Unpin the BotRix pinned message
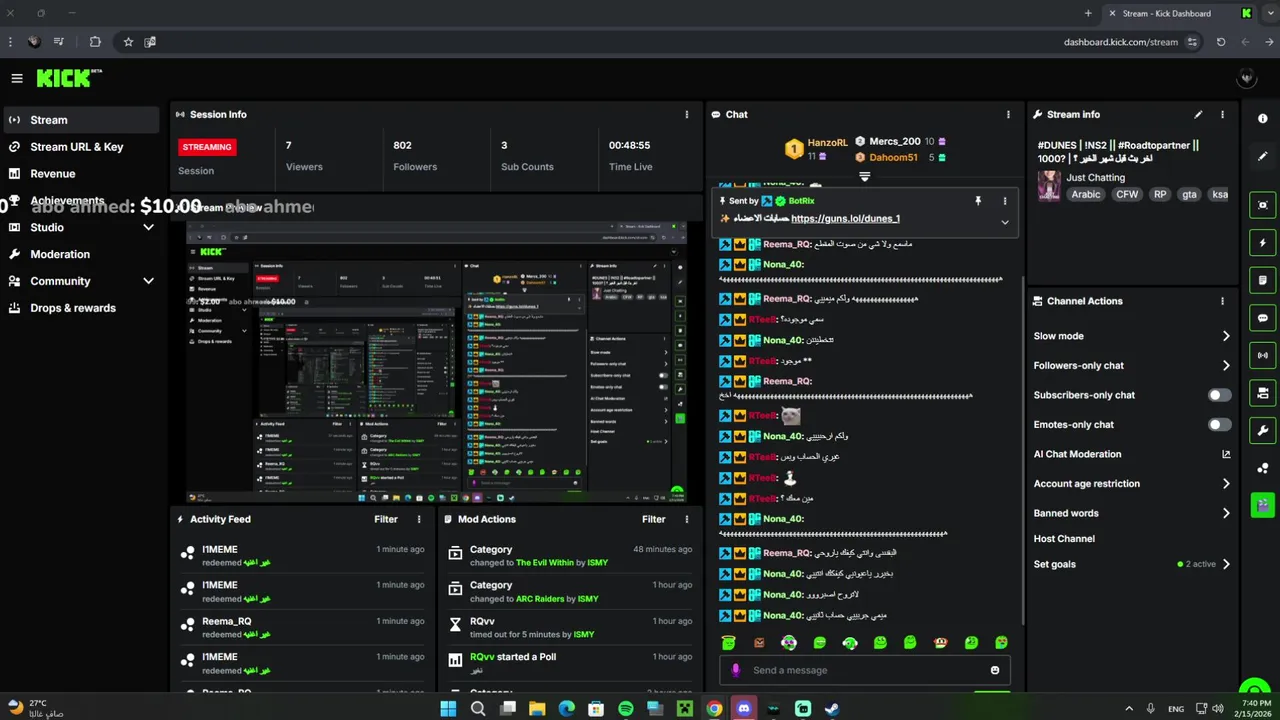Screen dimensions: 1280x720 pyautogui.click(x=978, y=201)
